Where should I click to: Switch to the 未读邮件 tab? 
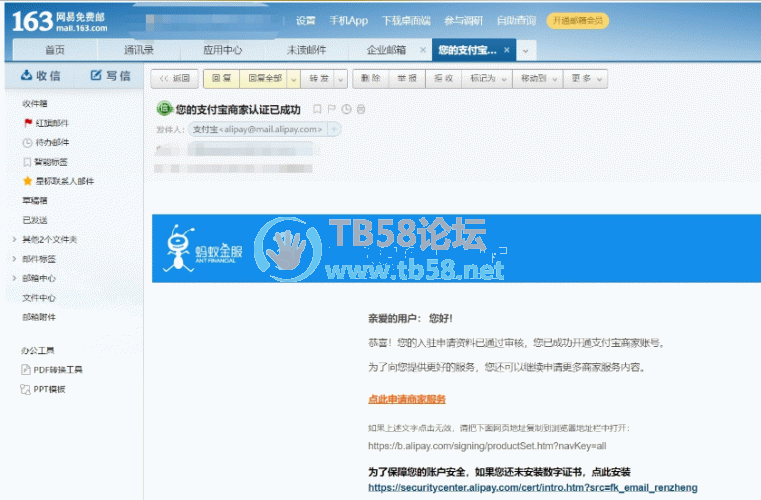(306, 50)
